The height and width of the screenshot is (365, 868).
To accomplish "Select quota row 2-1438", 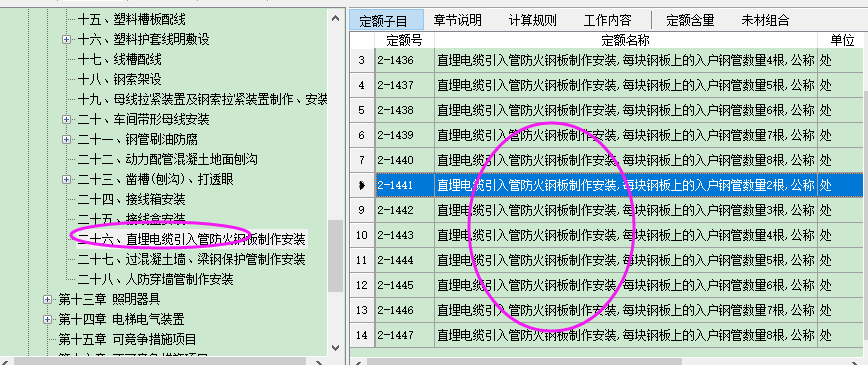I will click(607, 110).
